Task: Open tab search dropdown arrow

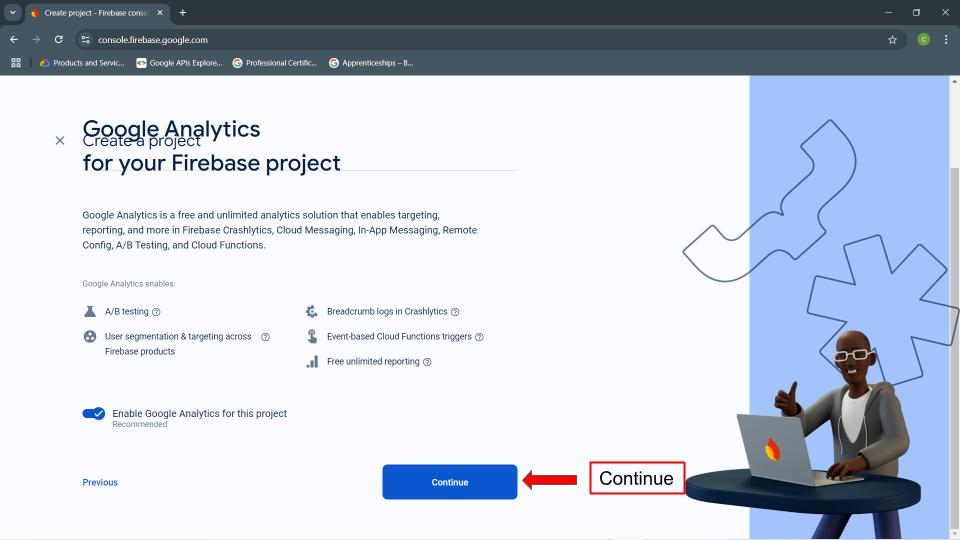Action: coord(12,12)
